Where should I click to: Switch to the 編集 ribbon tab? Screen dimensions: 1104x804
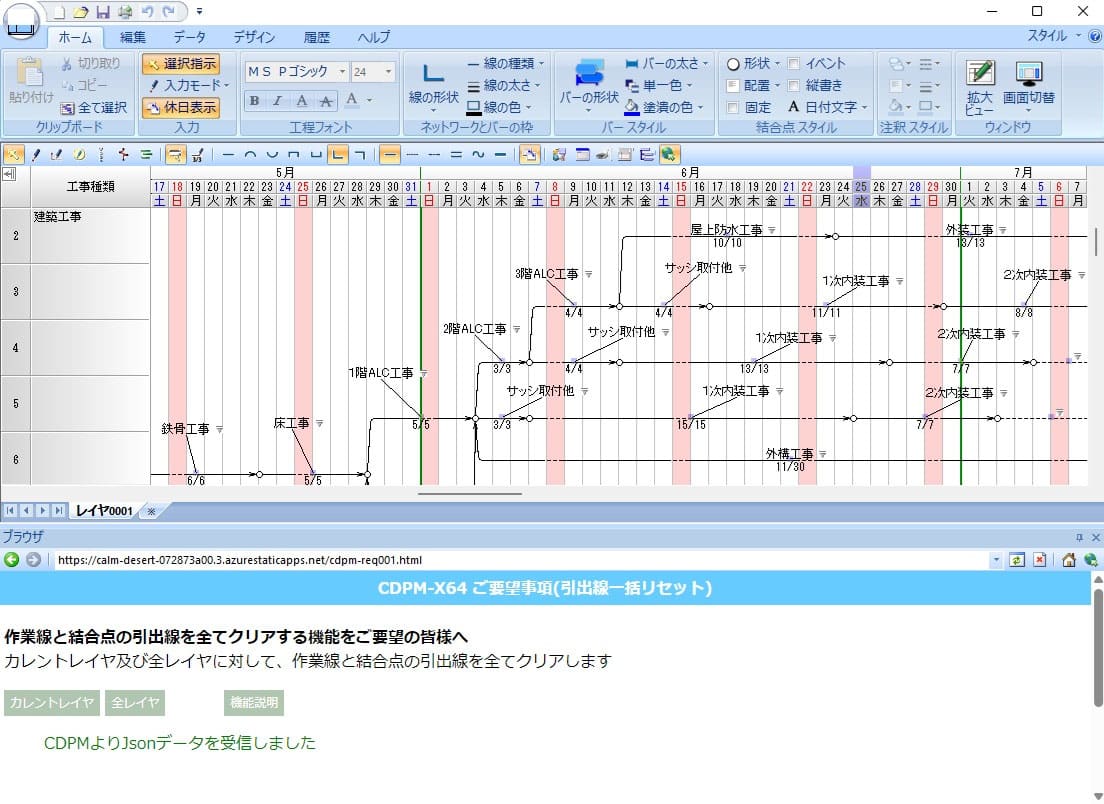[133, 37]
